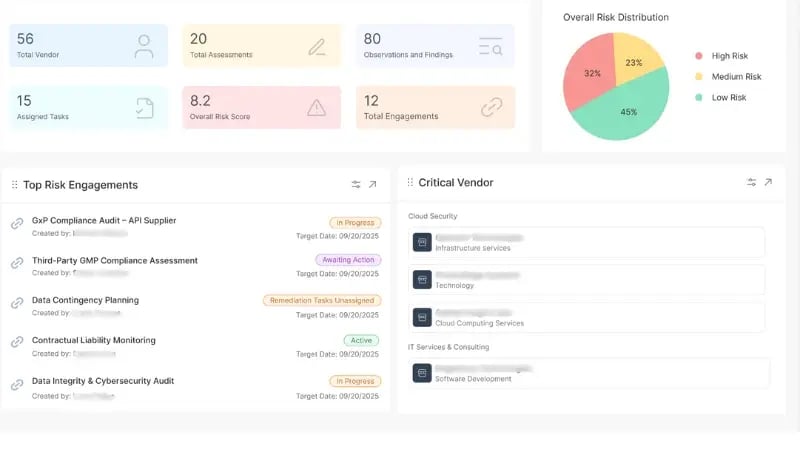Click the High Risk legend color dot
This screenshot has height=475, width=800.
point(697,56)
